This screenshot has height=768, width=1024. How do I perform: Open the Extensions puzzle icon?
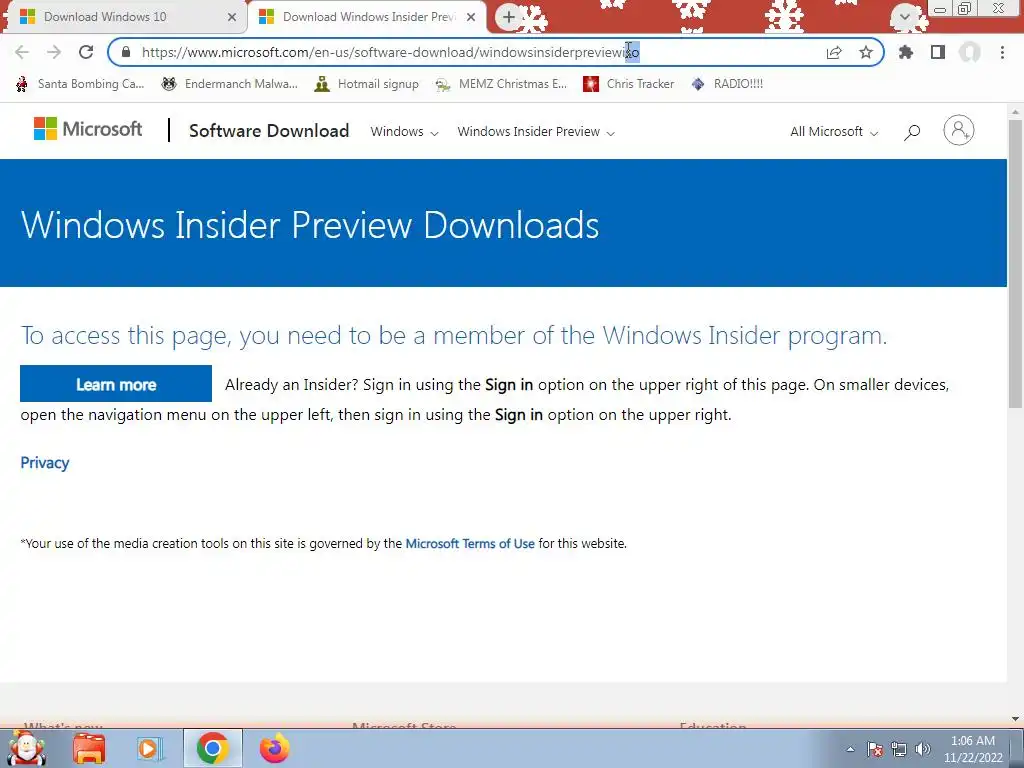point(906,52)
